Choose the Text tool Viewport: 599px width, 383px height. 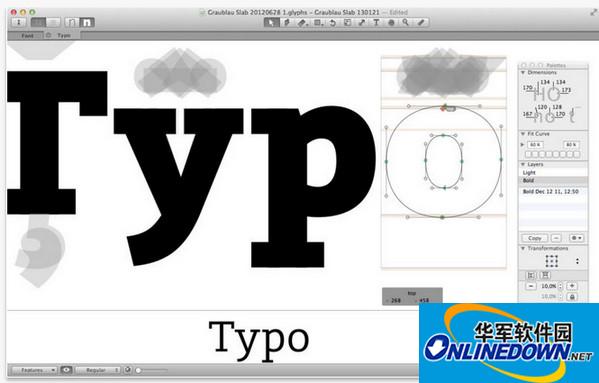pos(376,23)
